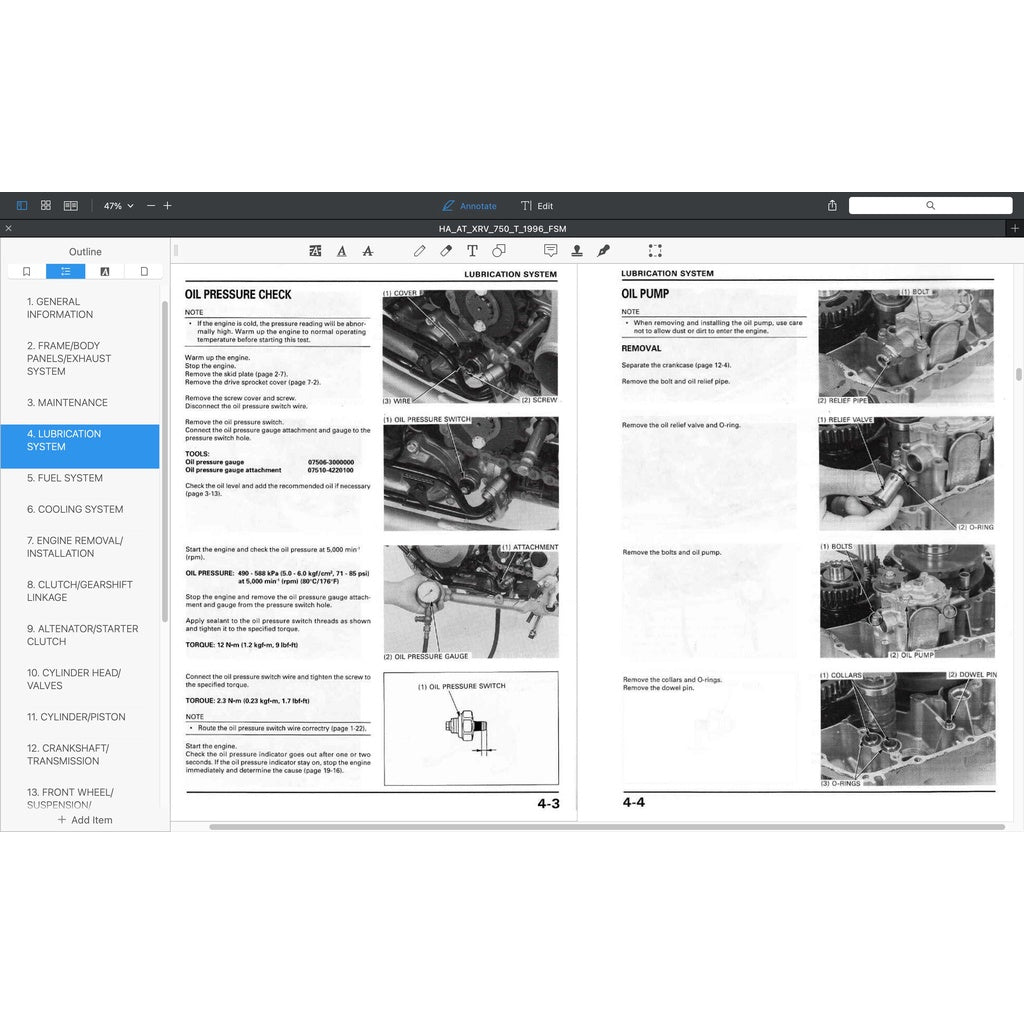This screenshot has height=1024, width=1024.
Task: Select the HA_AT_XRV_750_T_1996_FSM document tab
Action: 502,228
